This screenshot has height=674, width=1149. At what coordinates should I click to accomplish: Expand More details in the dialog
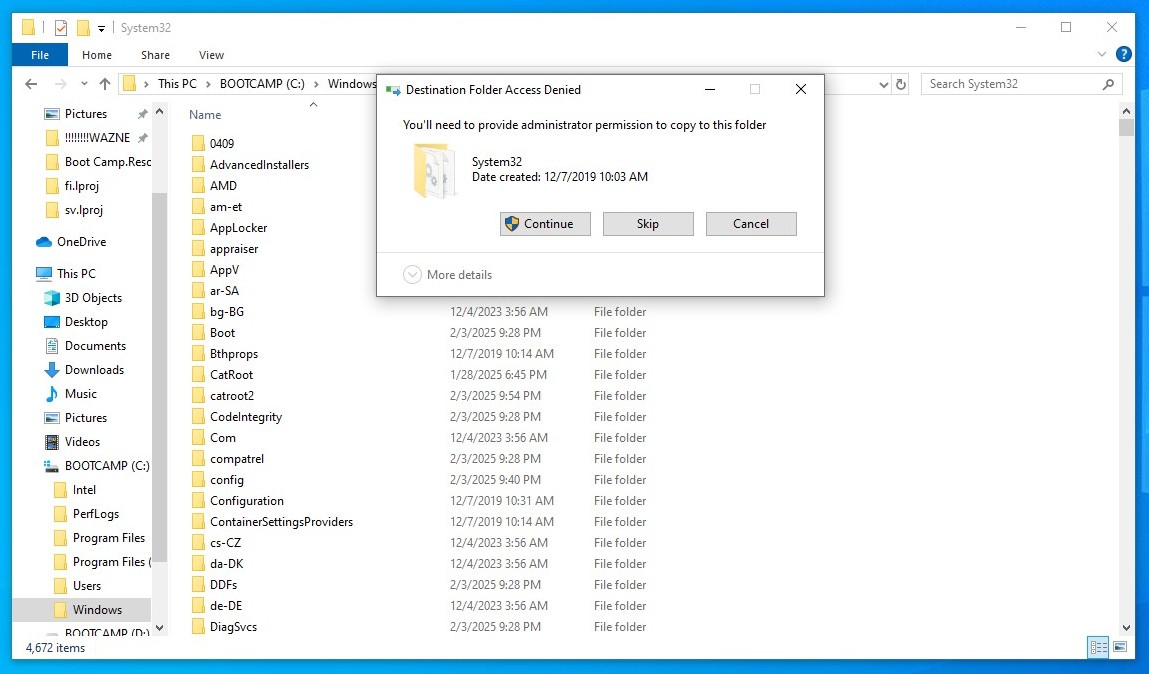coord(448,275)
